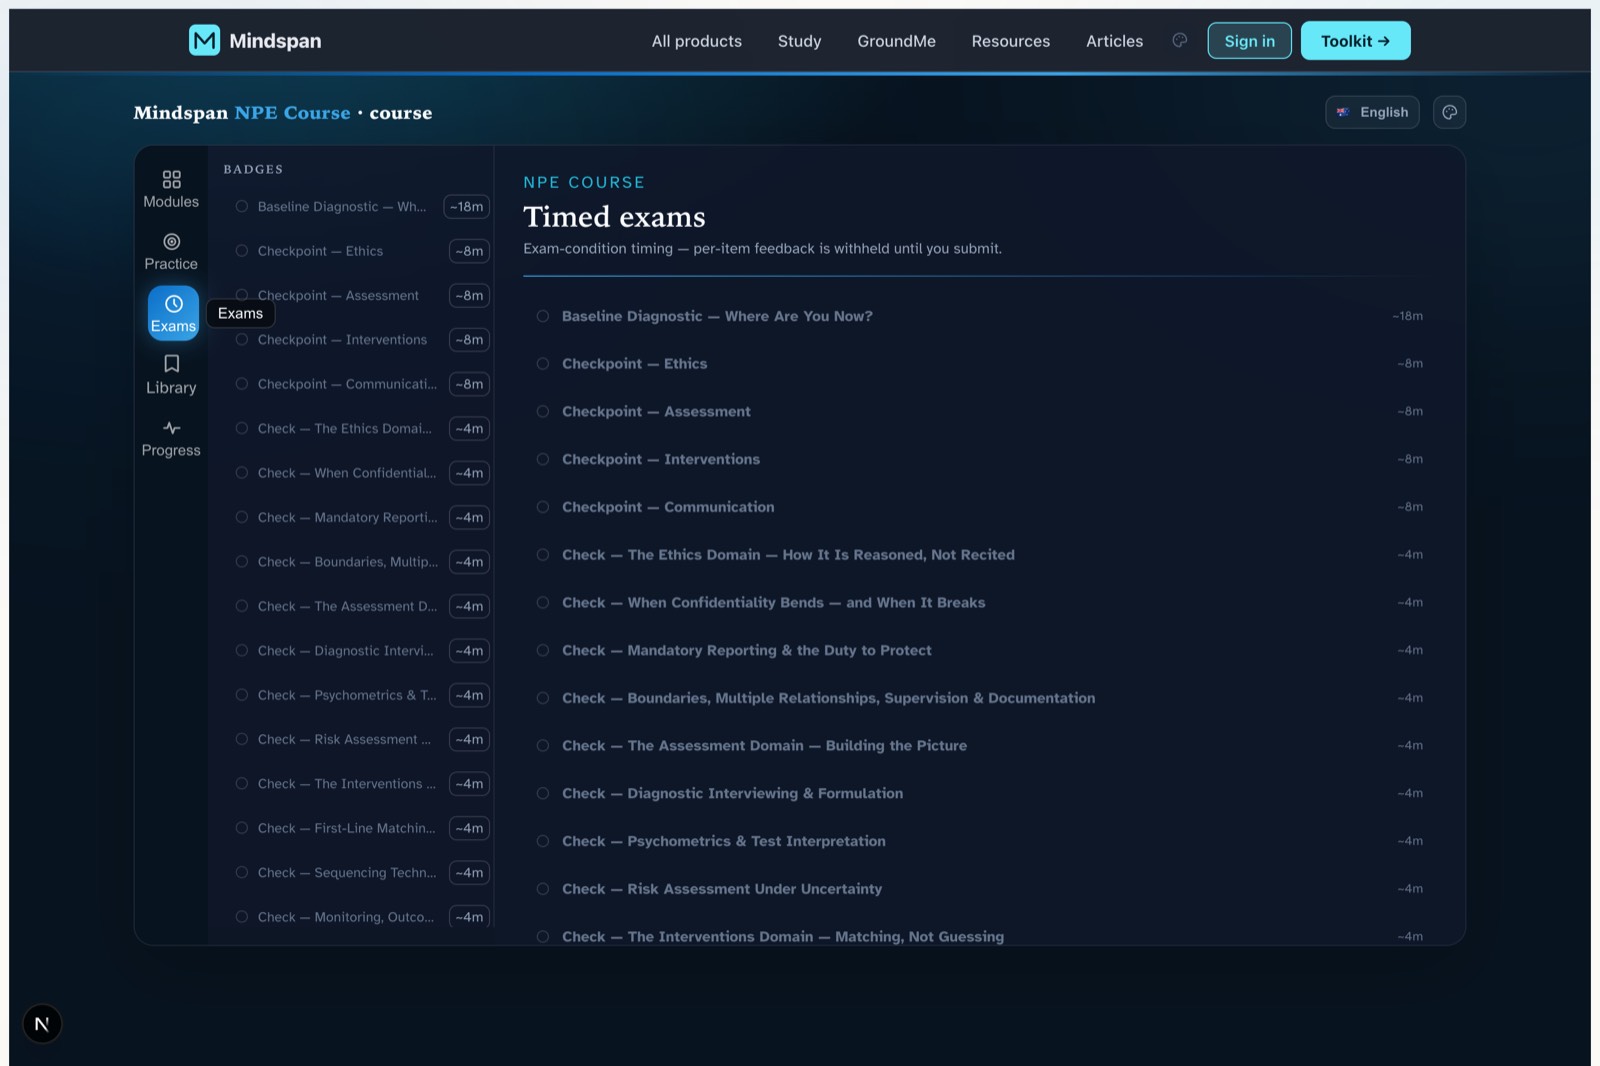Viewport: 1600px width, 1066px height.
Task: Open the Articles menu item
Action: pyautogui.click(x=1114, y=41)
